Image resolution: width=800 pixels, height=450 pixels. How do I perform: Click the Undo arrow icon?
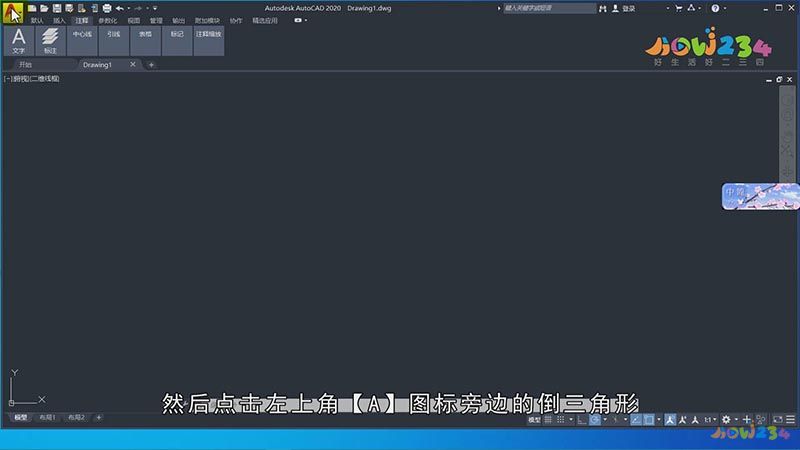point(119,8)
